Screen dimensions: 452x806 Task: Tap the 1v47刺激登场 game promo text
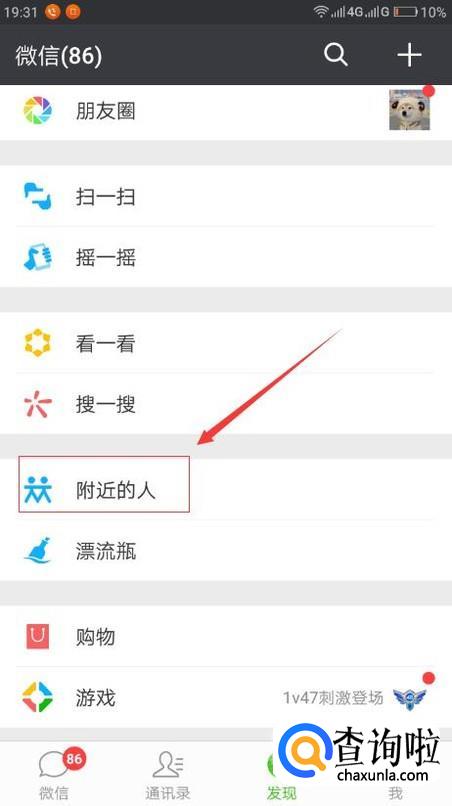coord(333,698)
